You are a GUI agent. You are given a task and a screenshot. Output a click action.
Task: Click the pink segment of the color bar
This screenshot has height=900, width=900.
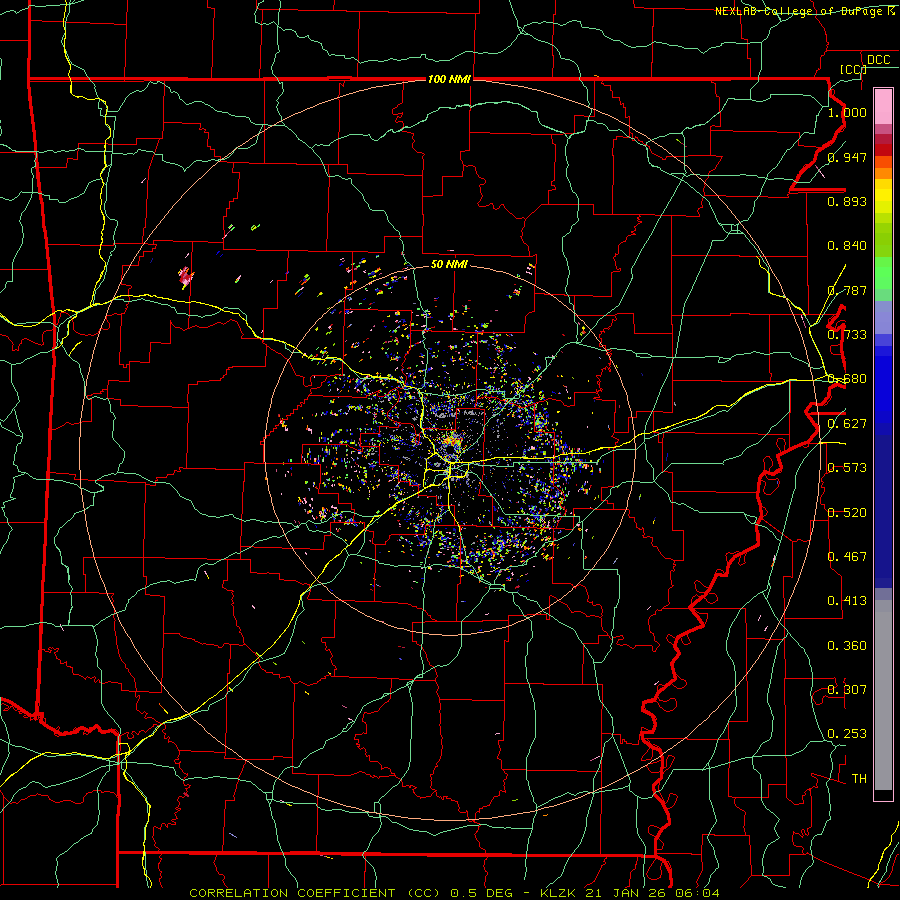pos(883,106)
